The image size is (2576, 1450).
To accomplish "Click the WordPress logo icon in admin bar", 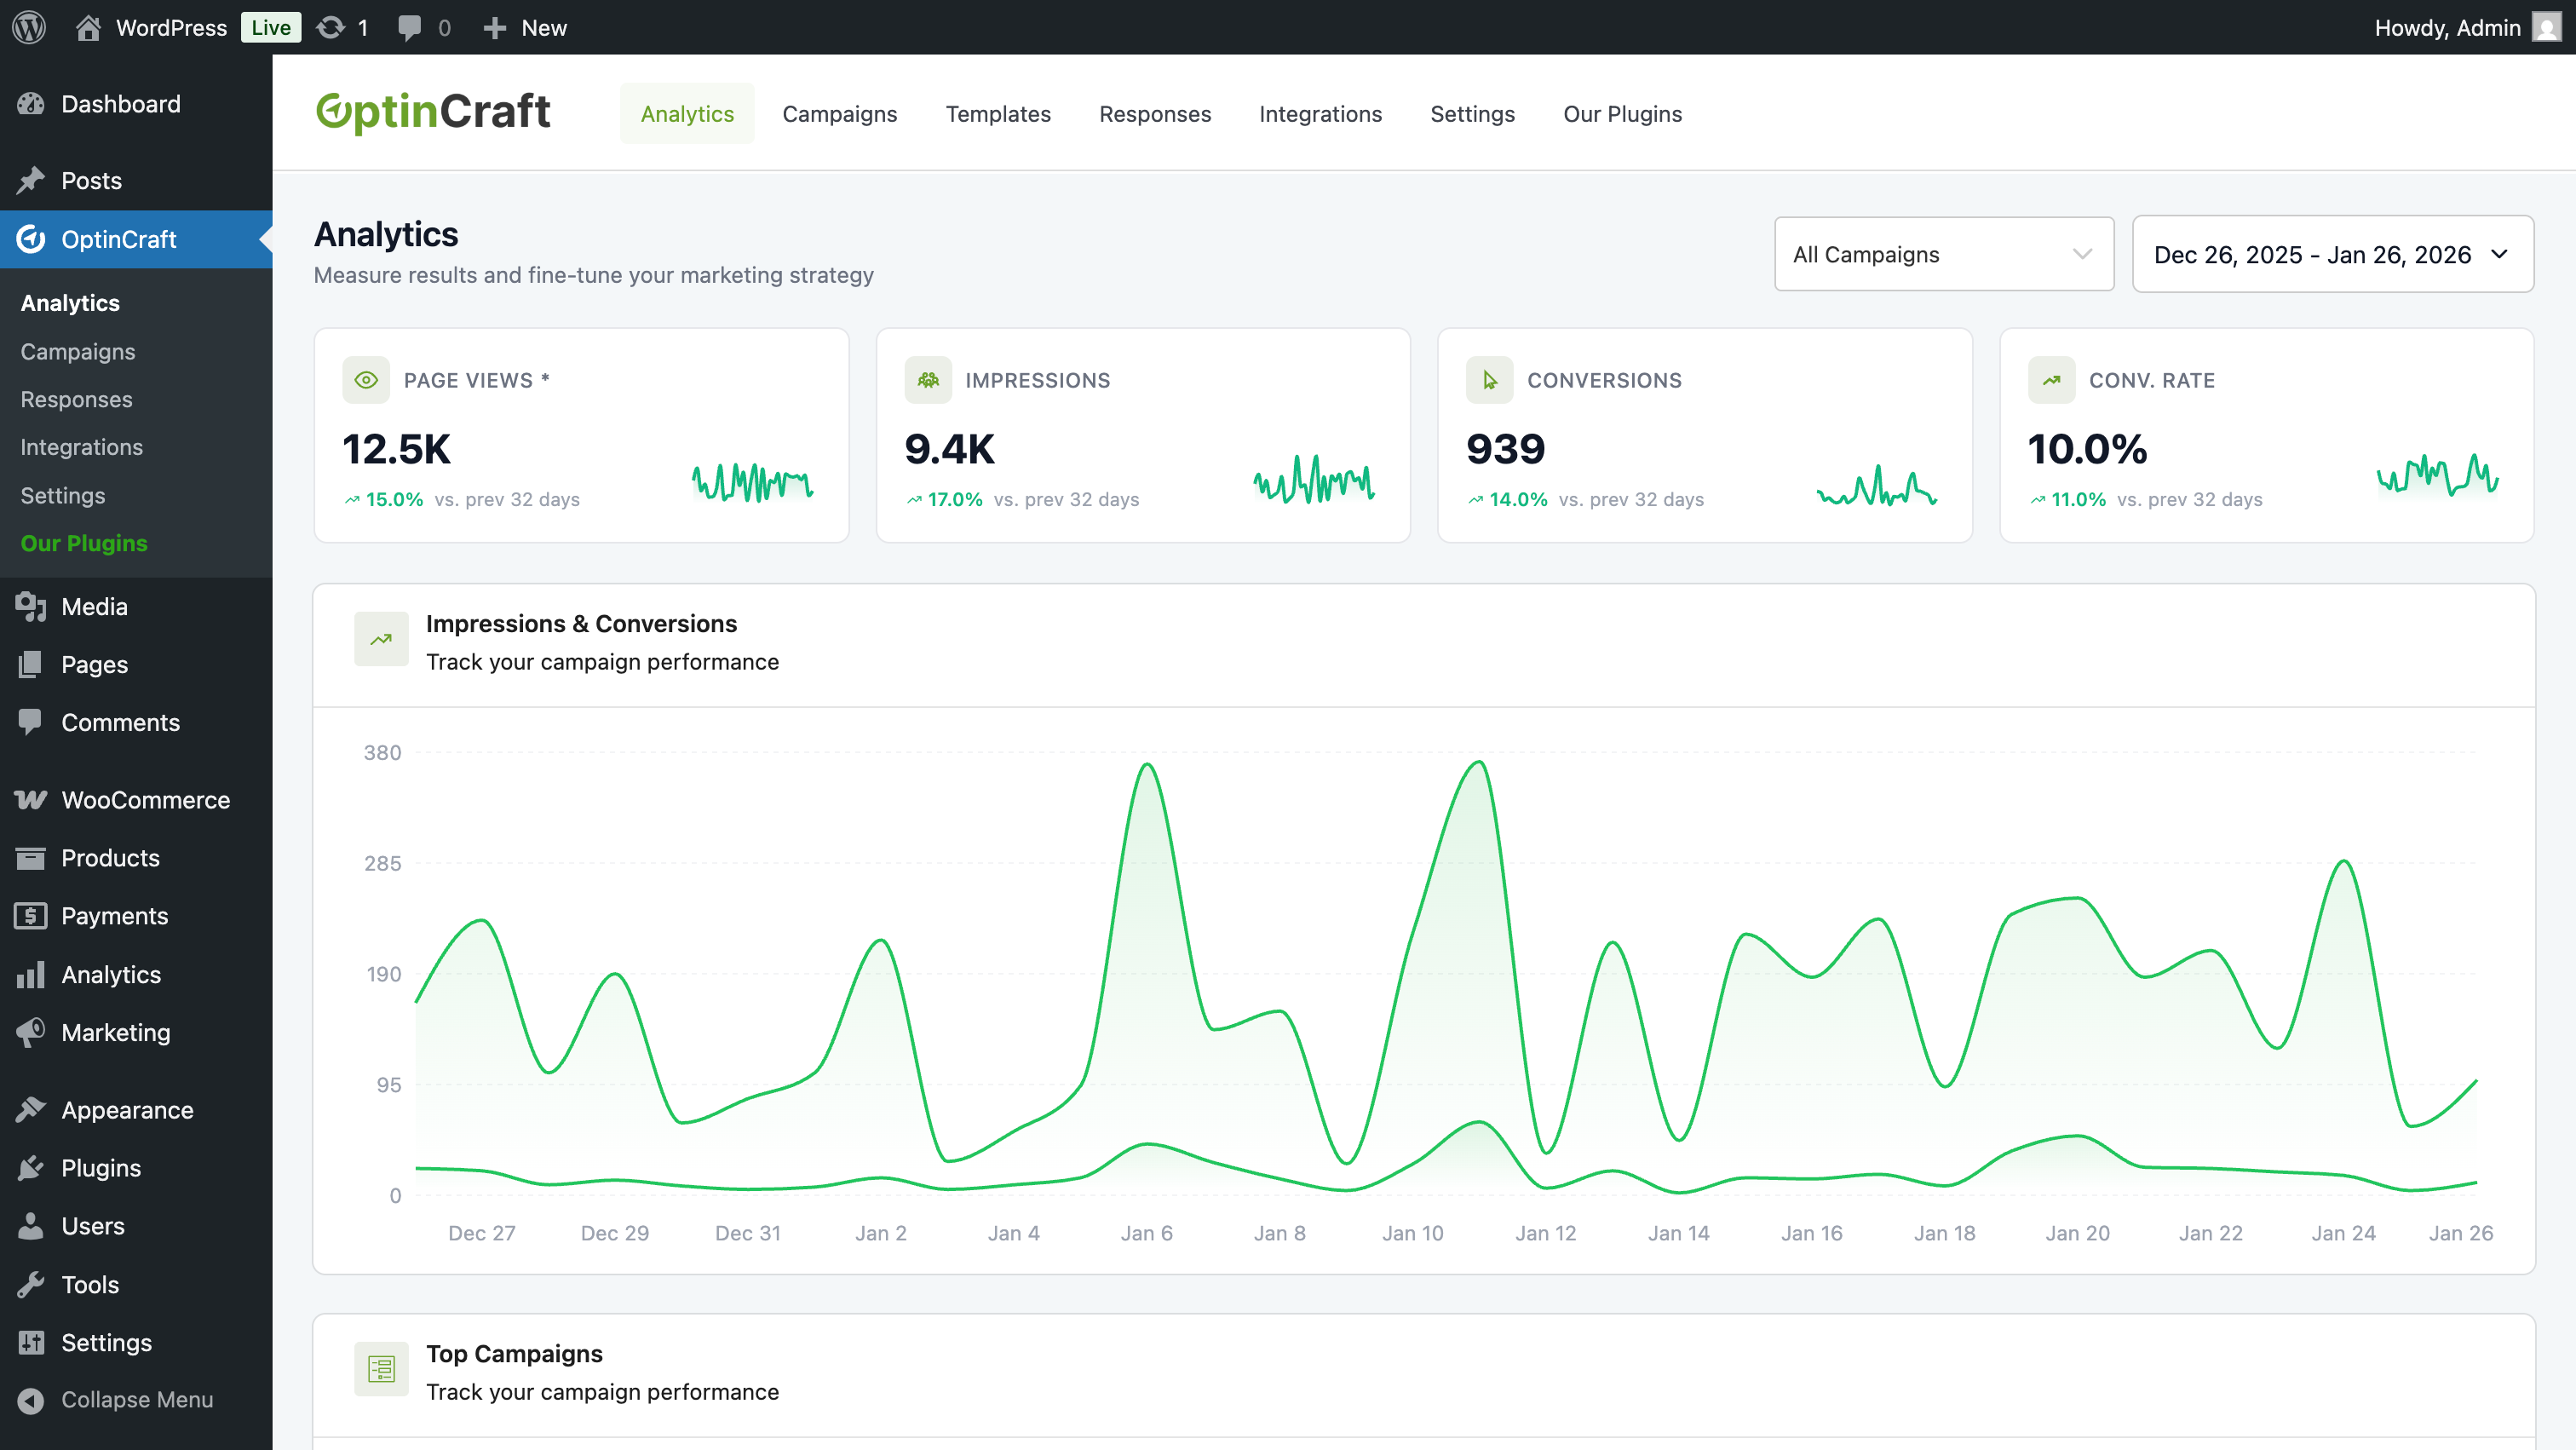I will [29, 27].
